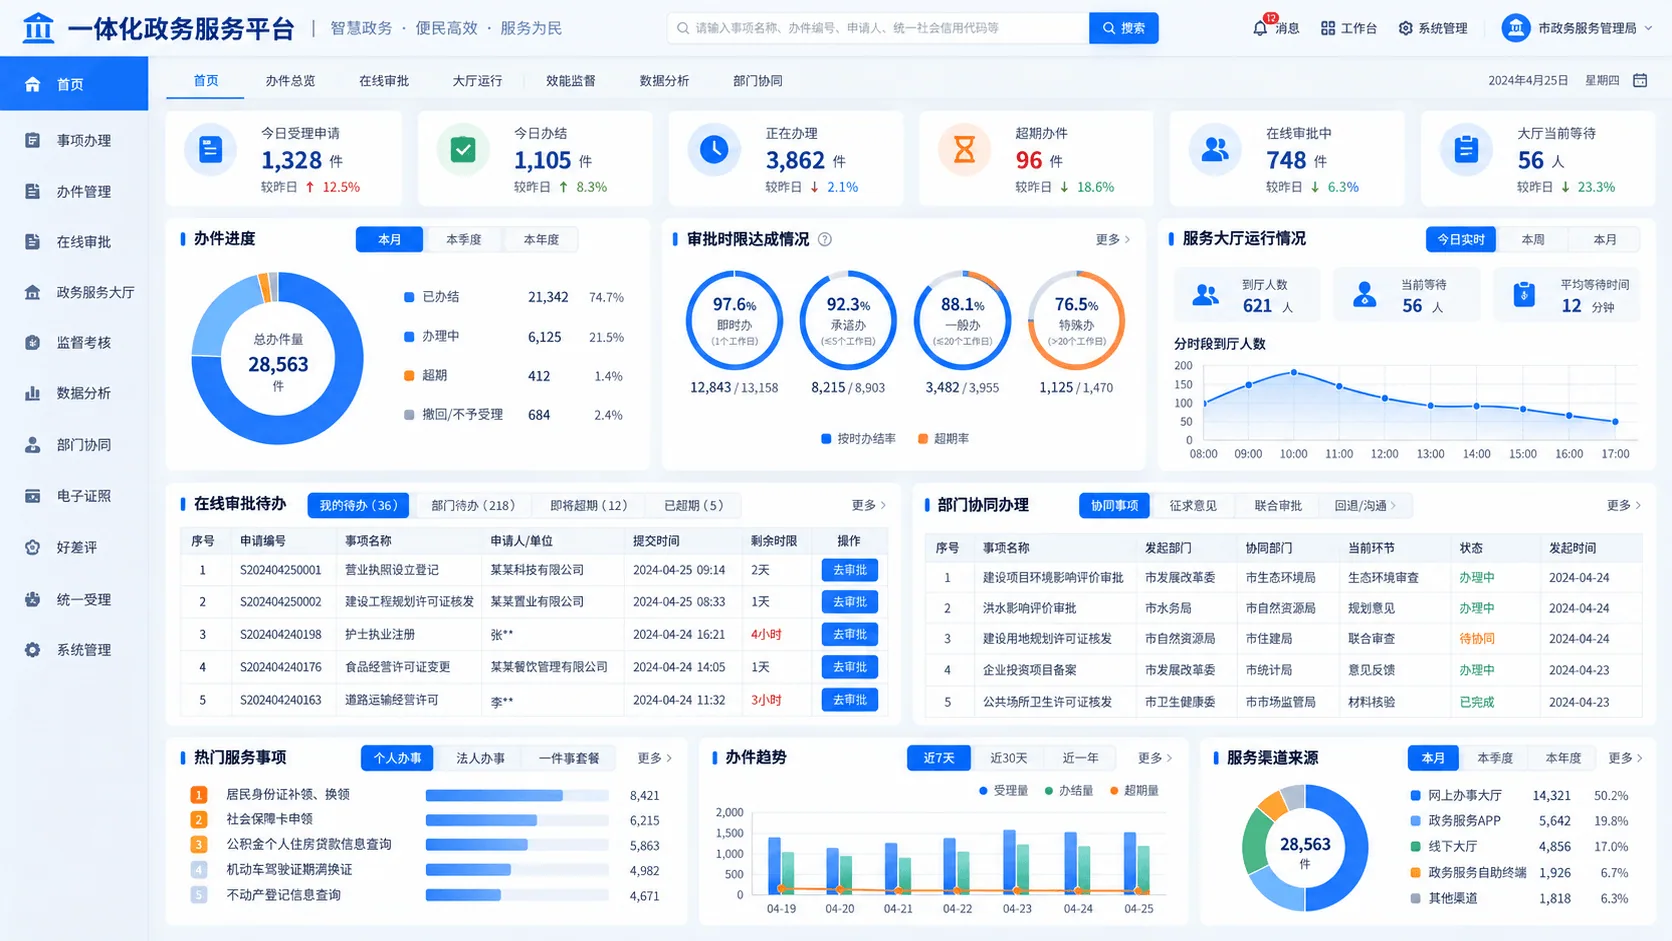Open the 工作台 grid icon
The height and width of the screenshot is (941, 1672).
tap(1328, 28)
